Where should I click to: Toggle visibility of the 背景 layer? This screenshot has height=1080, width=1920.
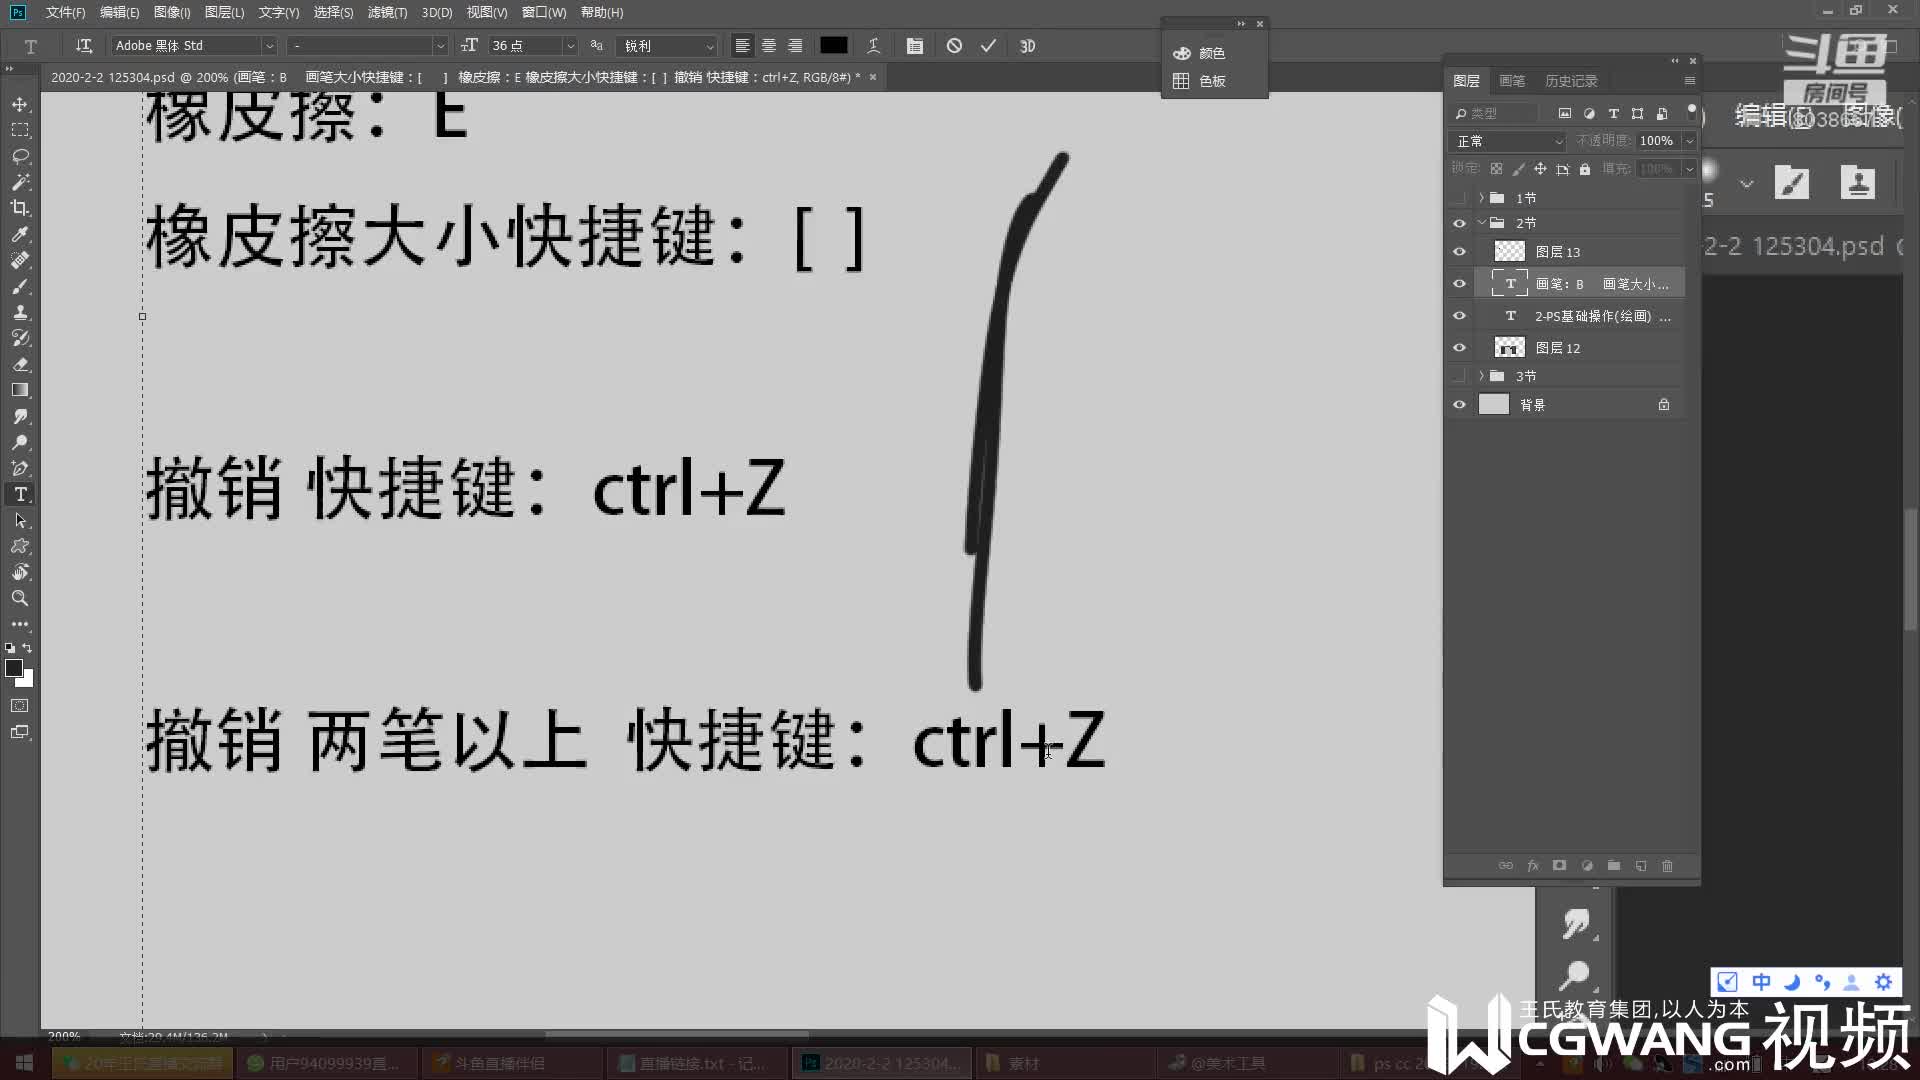coord(1459,404)
